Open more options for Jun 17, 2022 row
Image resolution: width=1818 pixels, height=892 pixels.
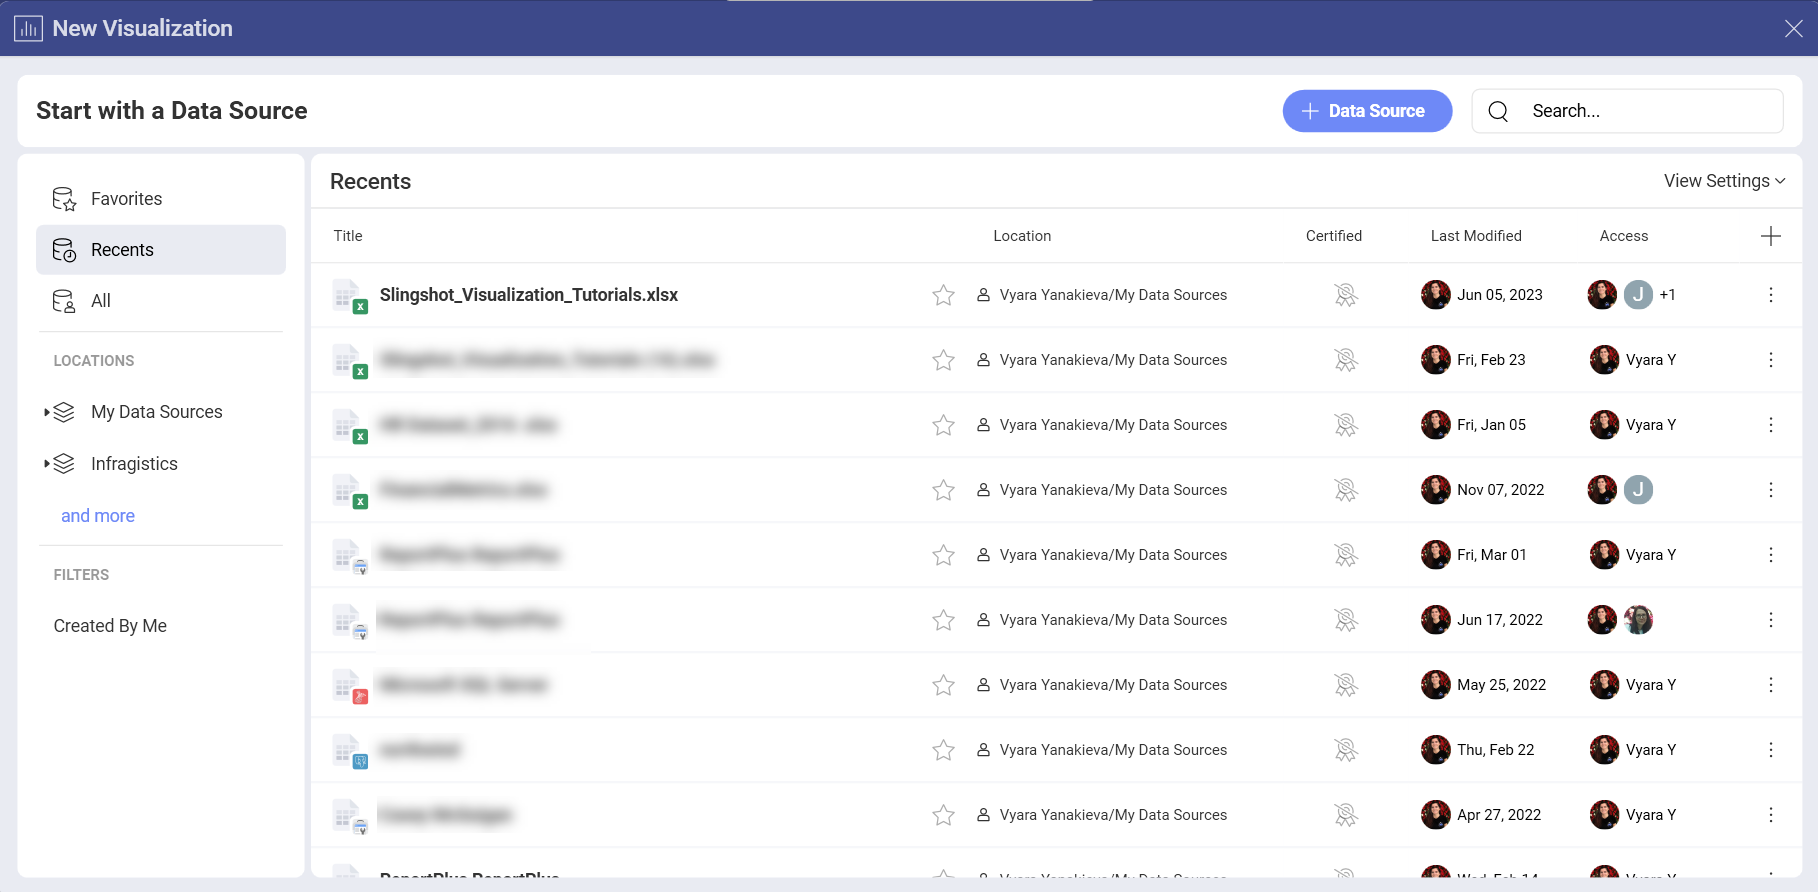[1770, 620]
